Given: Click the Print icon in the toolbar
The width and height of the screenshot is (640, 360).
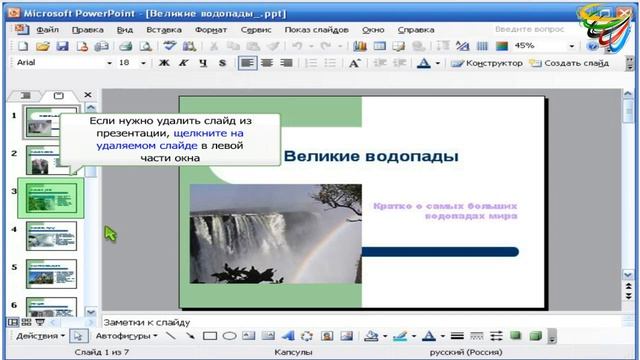Looking at the screenshot, I should [126, 46].
